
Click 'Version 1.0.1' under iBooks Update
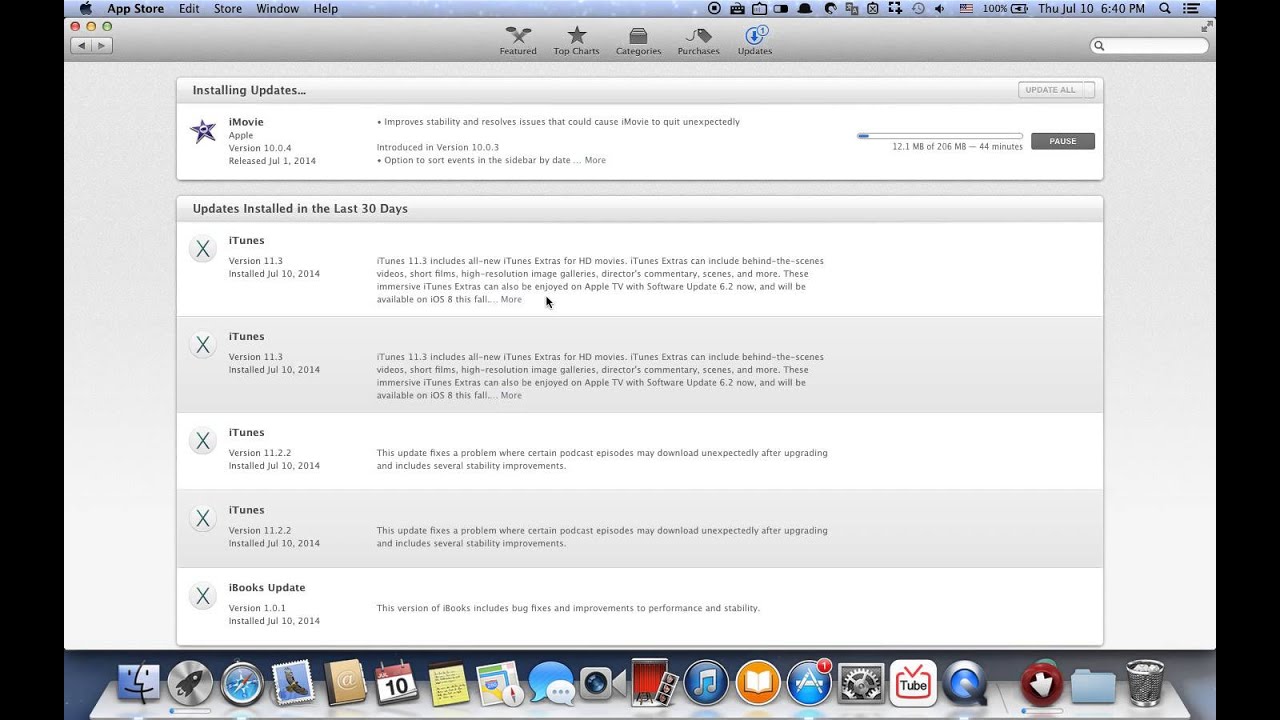click(x=257, y=608)
